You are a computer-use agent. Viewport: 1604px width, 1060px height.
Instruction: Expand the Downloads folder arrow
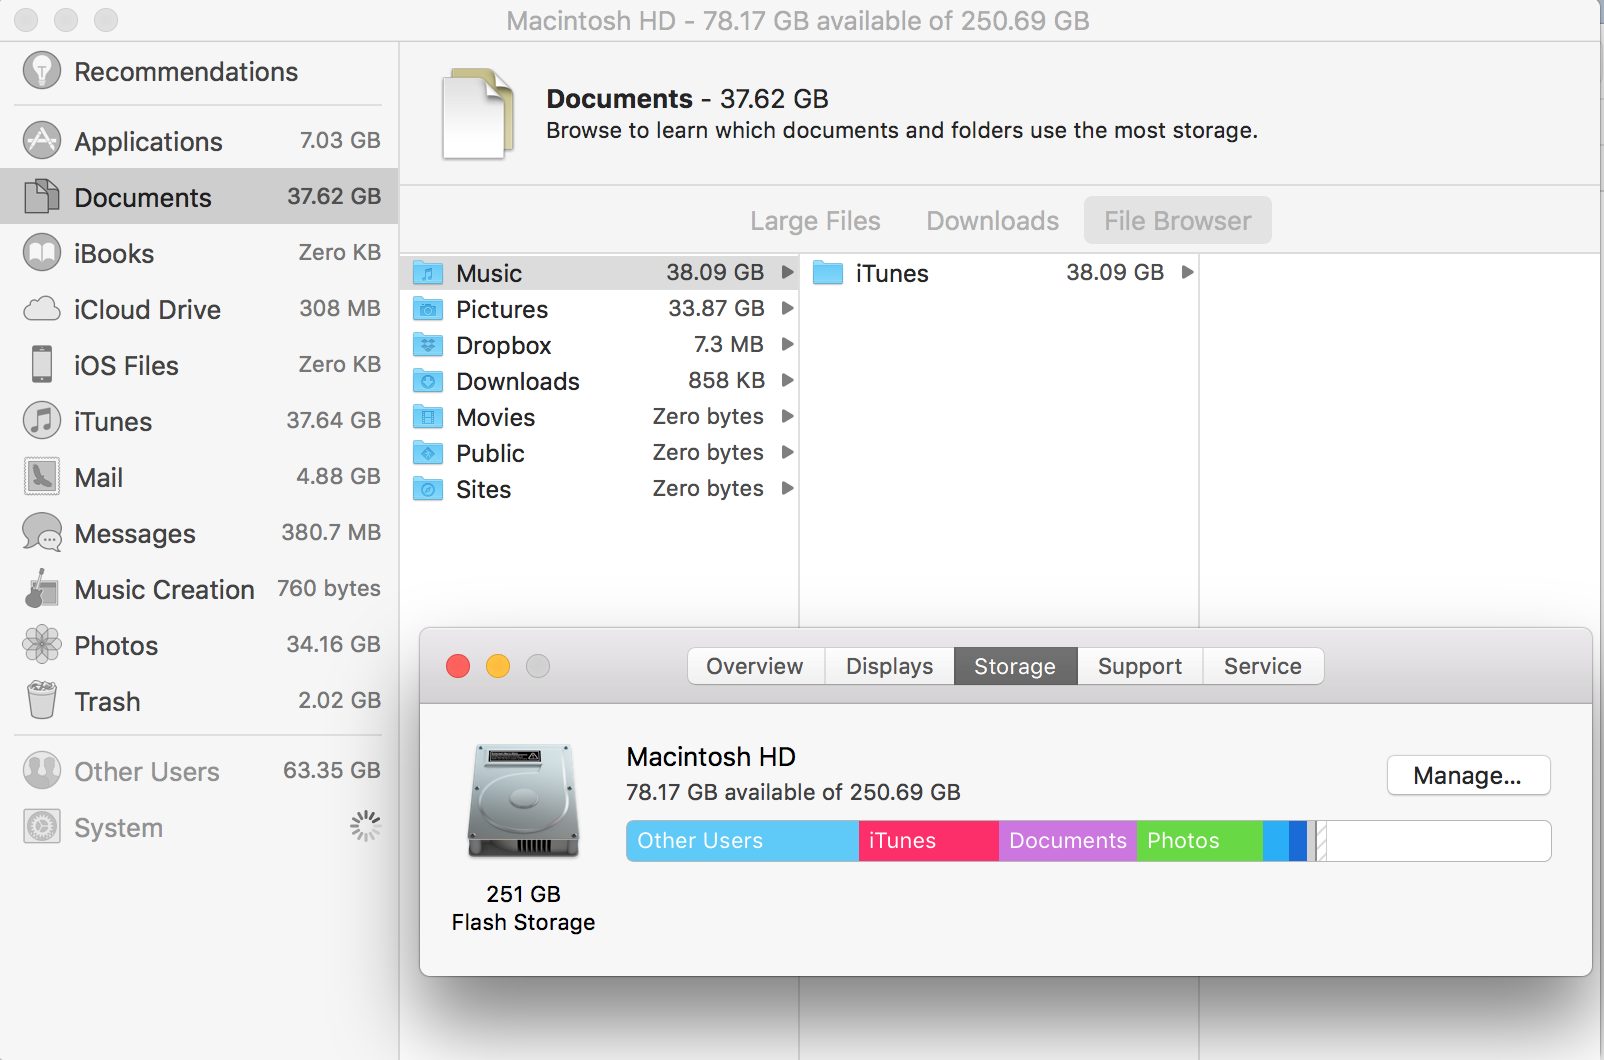coord(788,380)
